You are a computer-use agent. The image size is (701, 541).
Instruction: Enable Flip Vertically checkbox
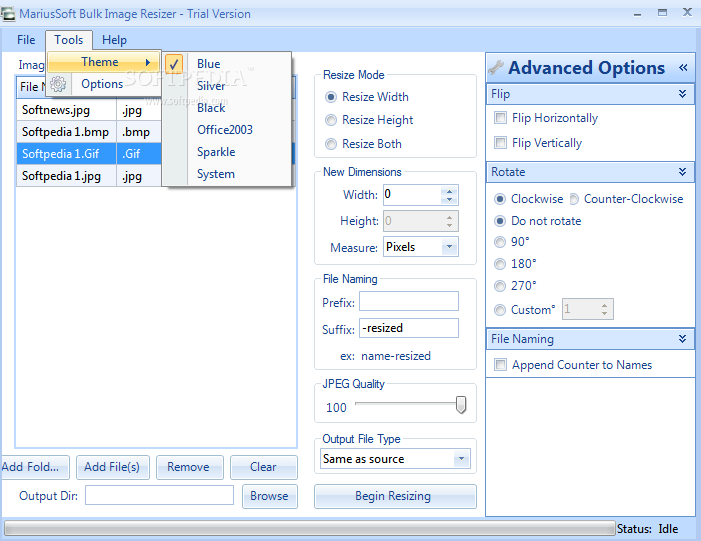pos(500,143)
